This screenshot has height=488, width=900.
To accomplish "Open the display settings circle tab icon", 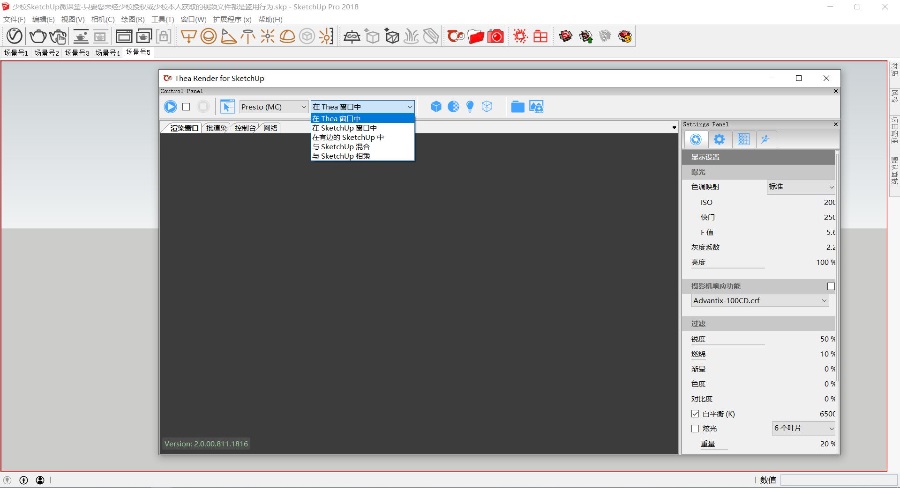I will coord(696,139).
